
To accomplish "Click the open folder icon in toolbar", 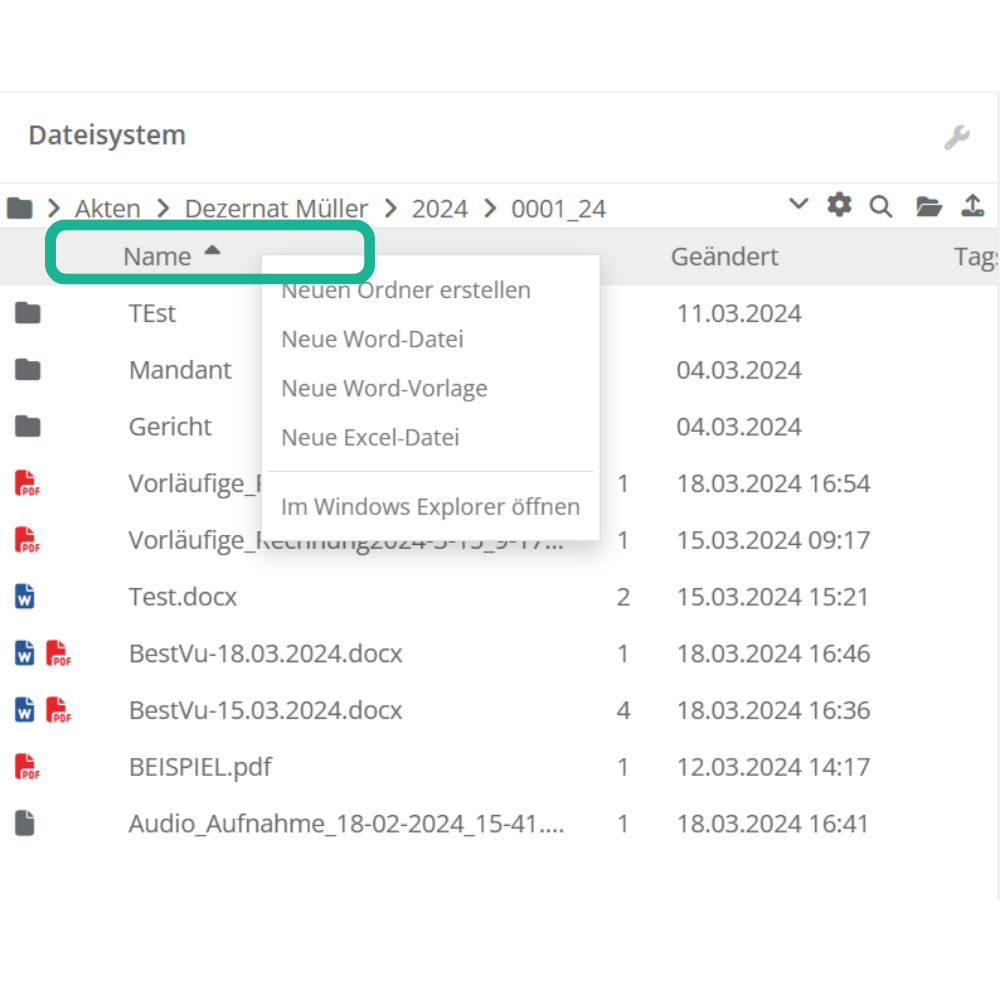I will click(929, 207).
